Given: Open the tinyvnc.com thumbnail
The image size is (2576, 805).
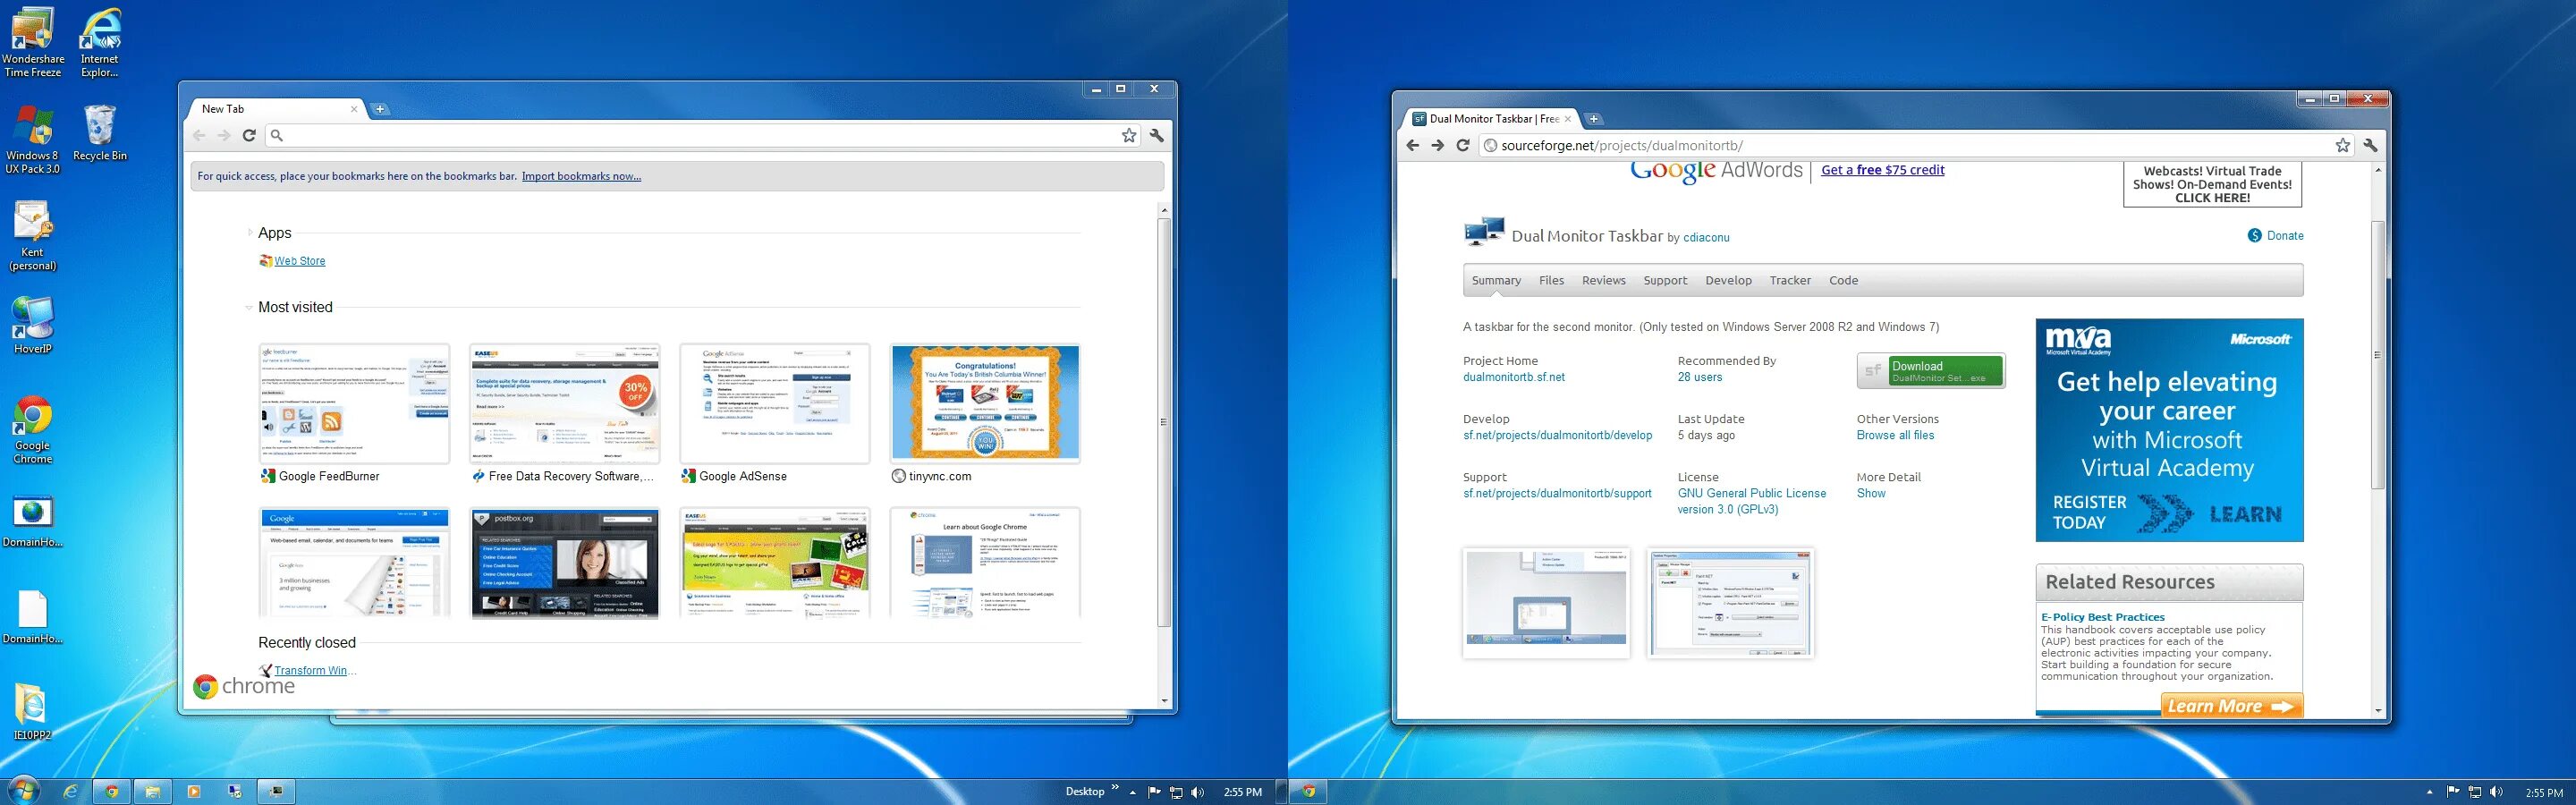Looking at the screenshot, I should click(985, 403).
